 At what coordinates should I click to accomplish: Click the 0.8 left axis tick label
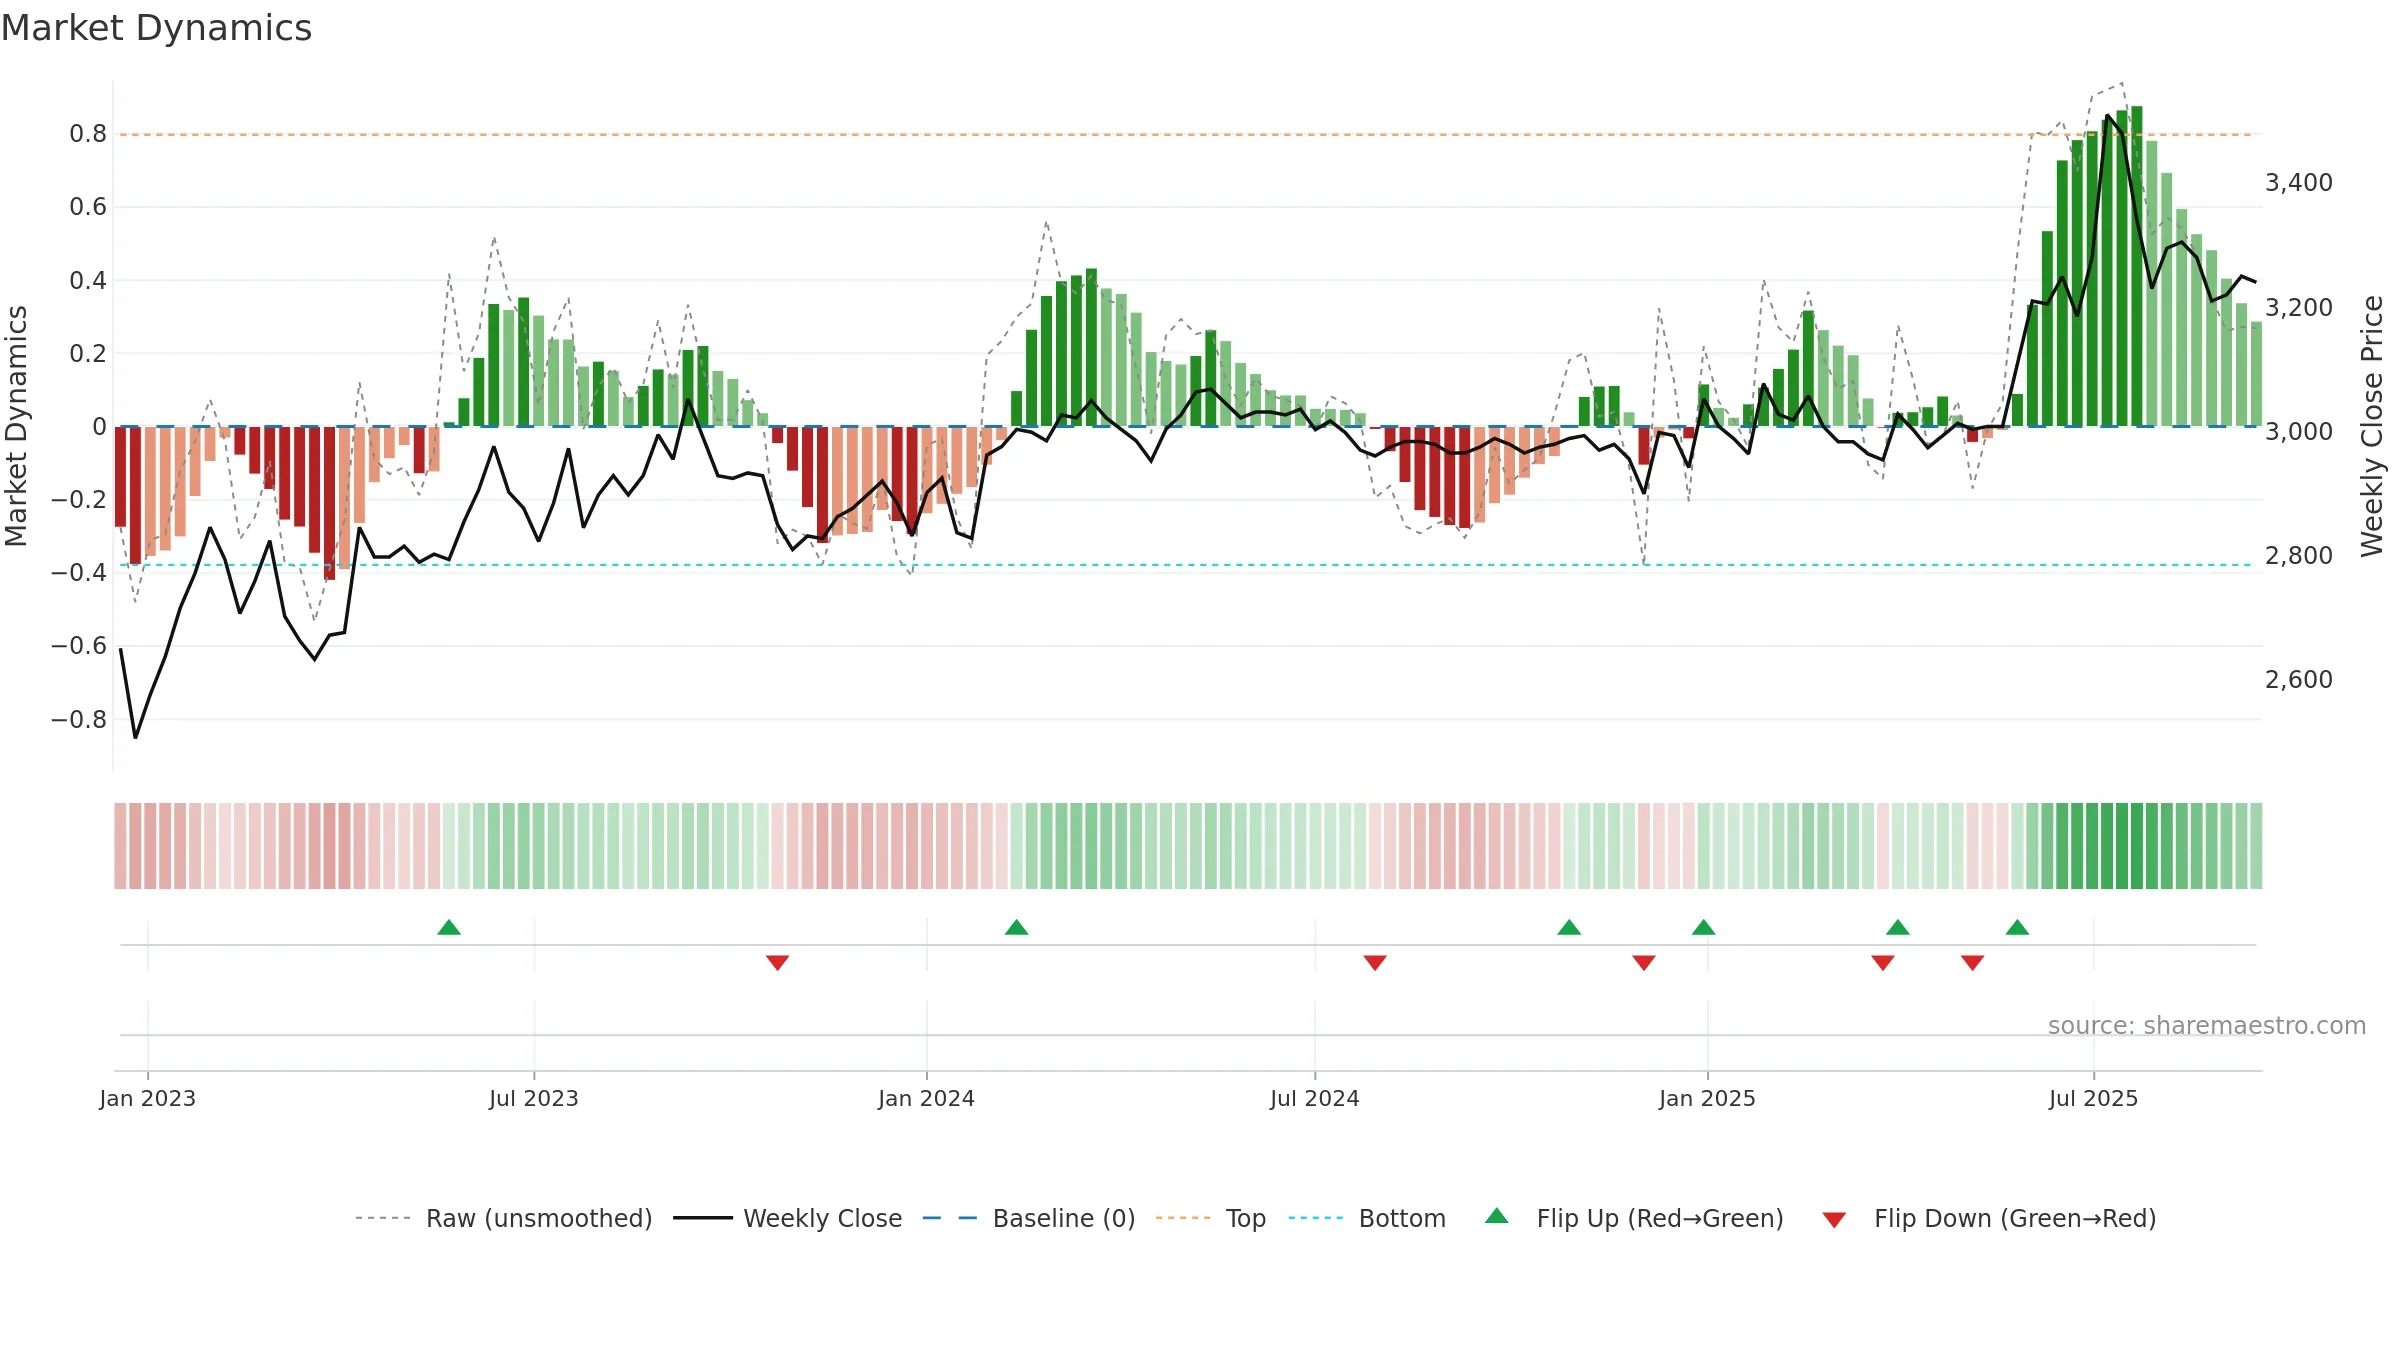(88, 134)
